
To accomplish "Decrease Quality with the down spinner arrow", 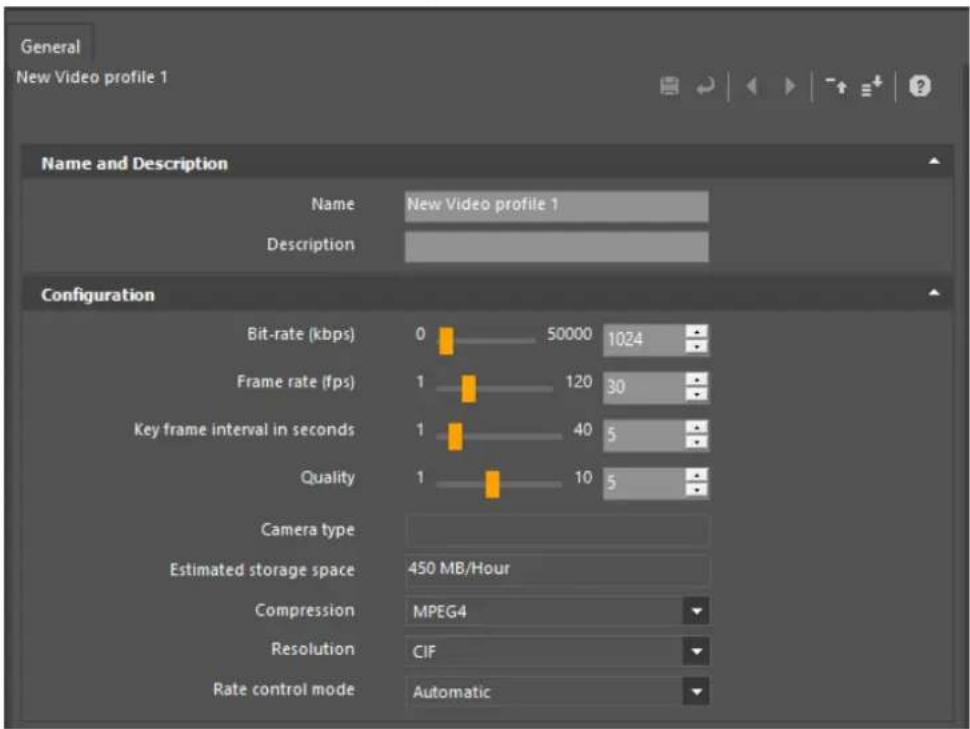I will [697, 490].
